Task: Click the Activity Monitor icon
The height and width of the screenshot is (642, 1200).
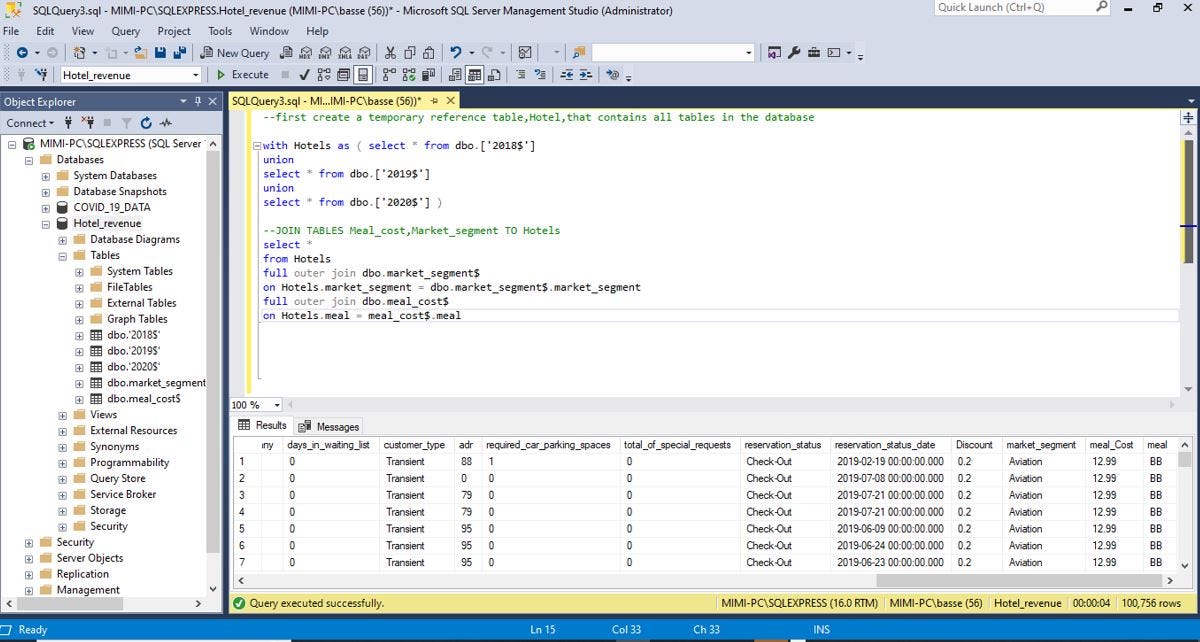Action: (x=525, y=52)
